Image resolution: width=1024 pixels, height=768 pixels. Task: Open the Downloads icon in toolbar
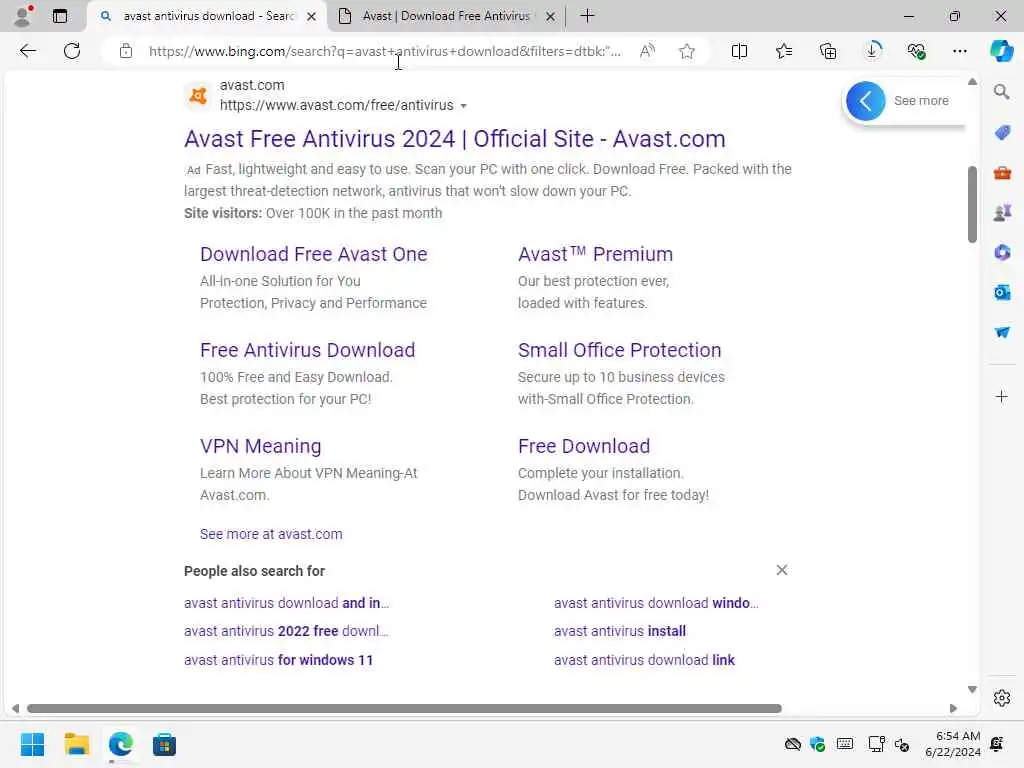point(872,50)
